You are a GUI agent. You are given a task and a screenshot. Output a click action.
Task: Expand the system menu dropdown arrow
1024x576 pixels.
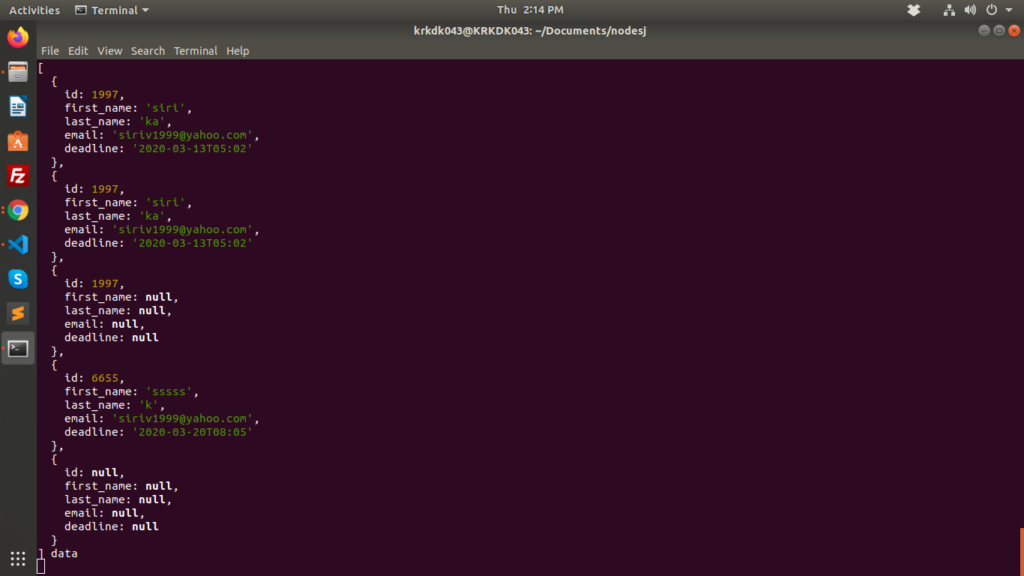coord(1007,10)
